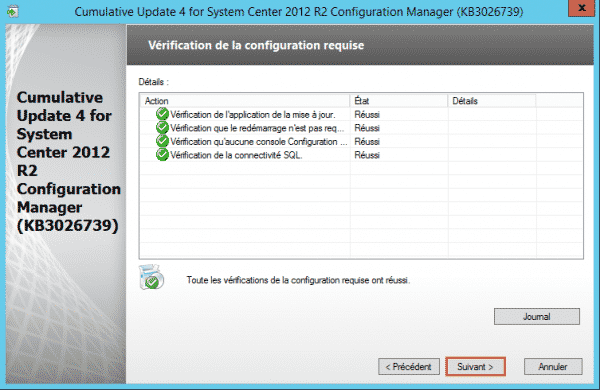Open the Journal log button
Screen dimensions: 600x390
(x=536, y=317)
